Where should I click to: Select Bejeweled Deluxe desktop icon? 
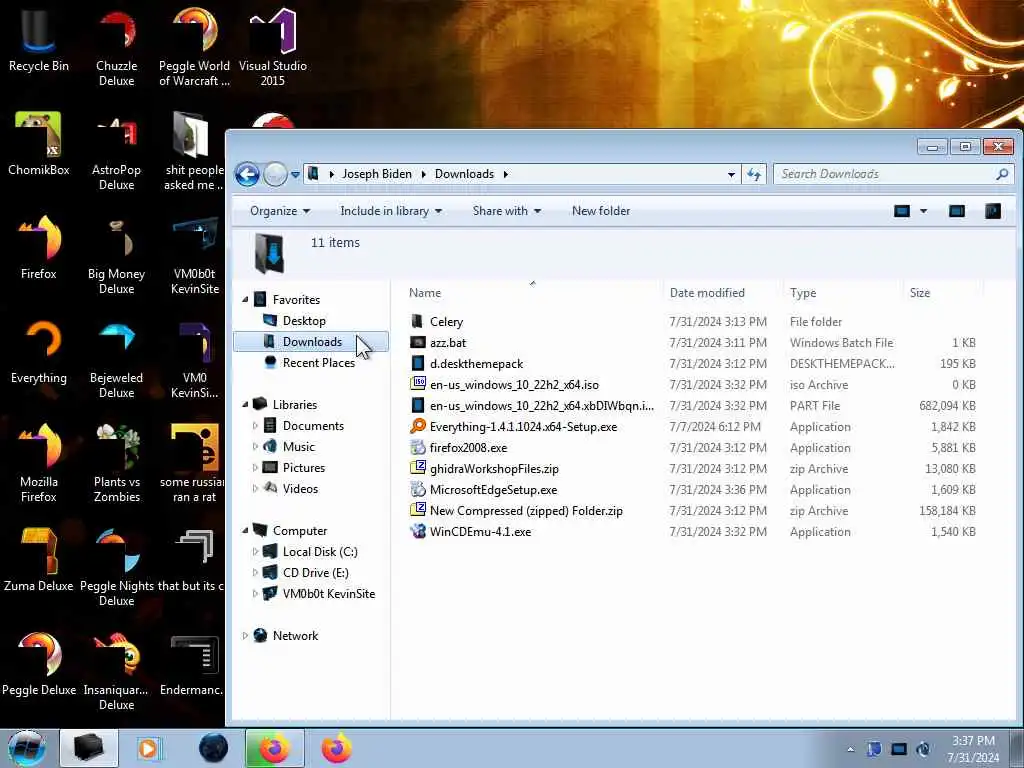(116, 359)
